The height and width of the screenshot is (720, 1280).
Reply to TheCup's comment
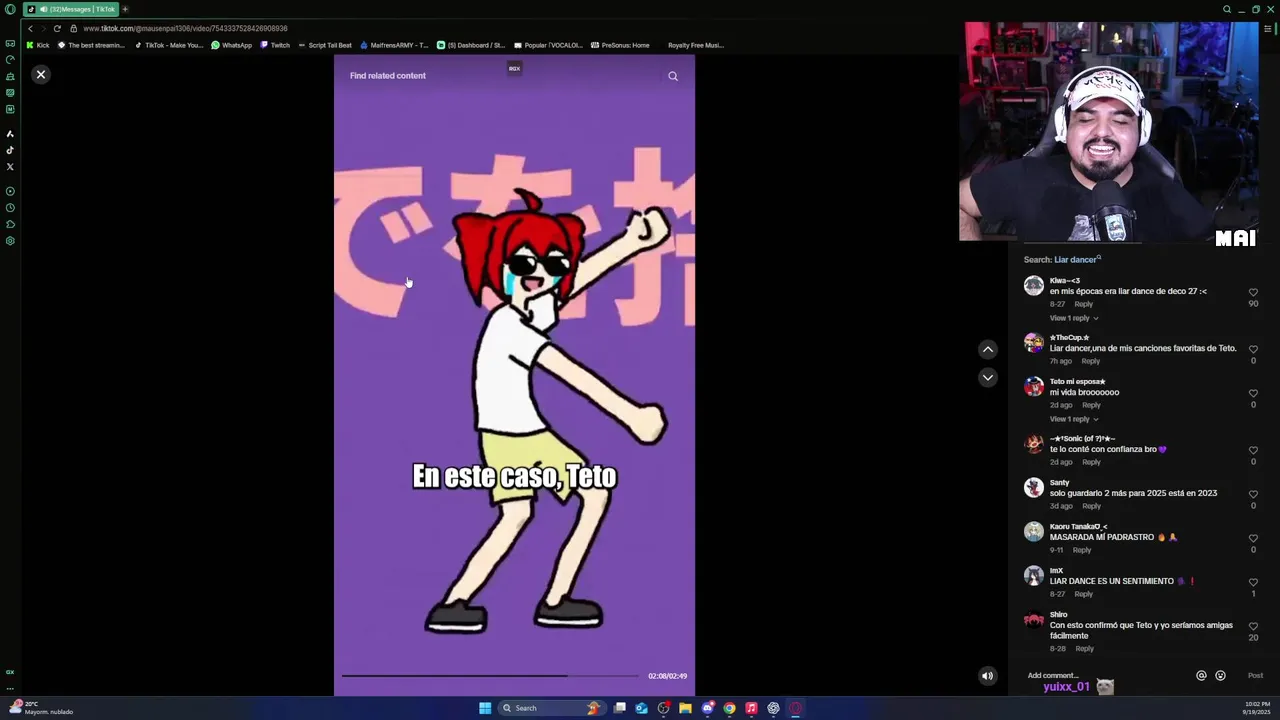click(x=1091, y=361)
